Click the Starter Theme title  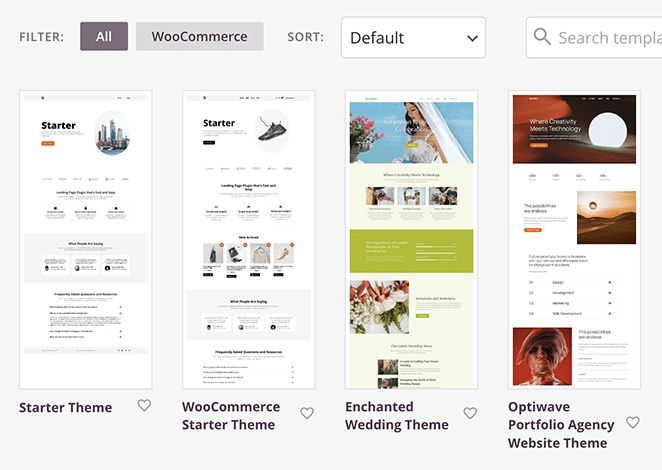tap(66, 407)
